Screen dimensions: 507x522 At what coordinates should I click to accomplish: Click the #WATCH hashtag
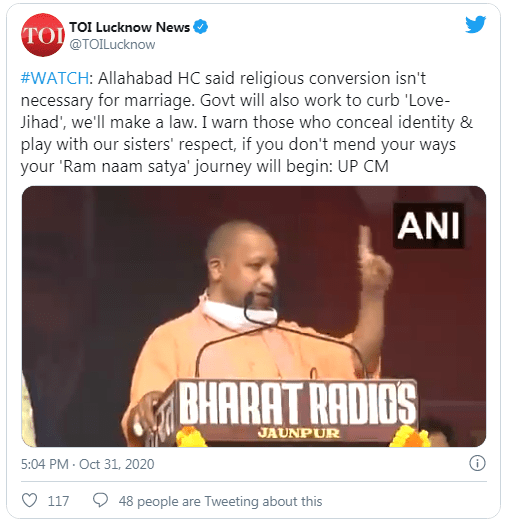[x=55, y=79]
